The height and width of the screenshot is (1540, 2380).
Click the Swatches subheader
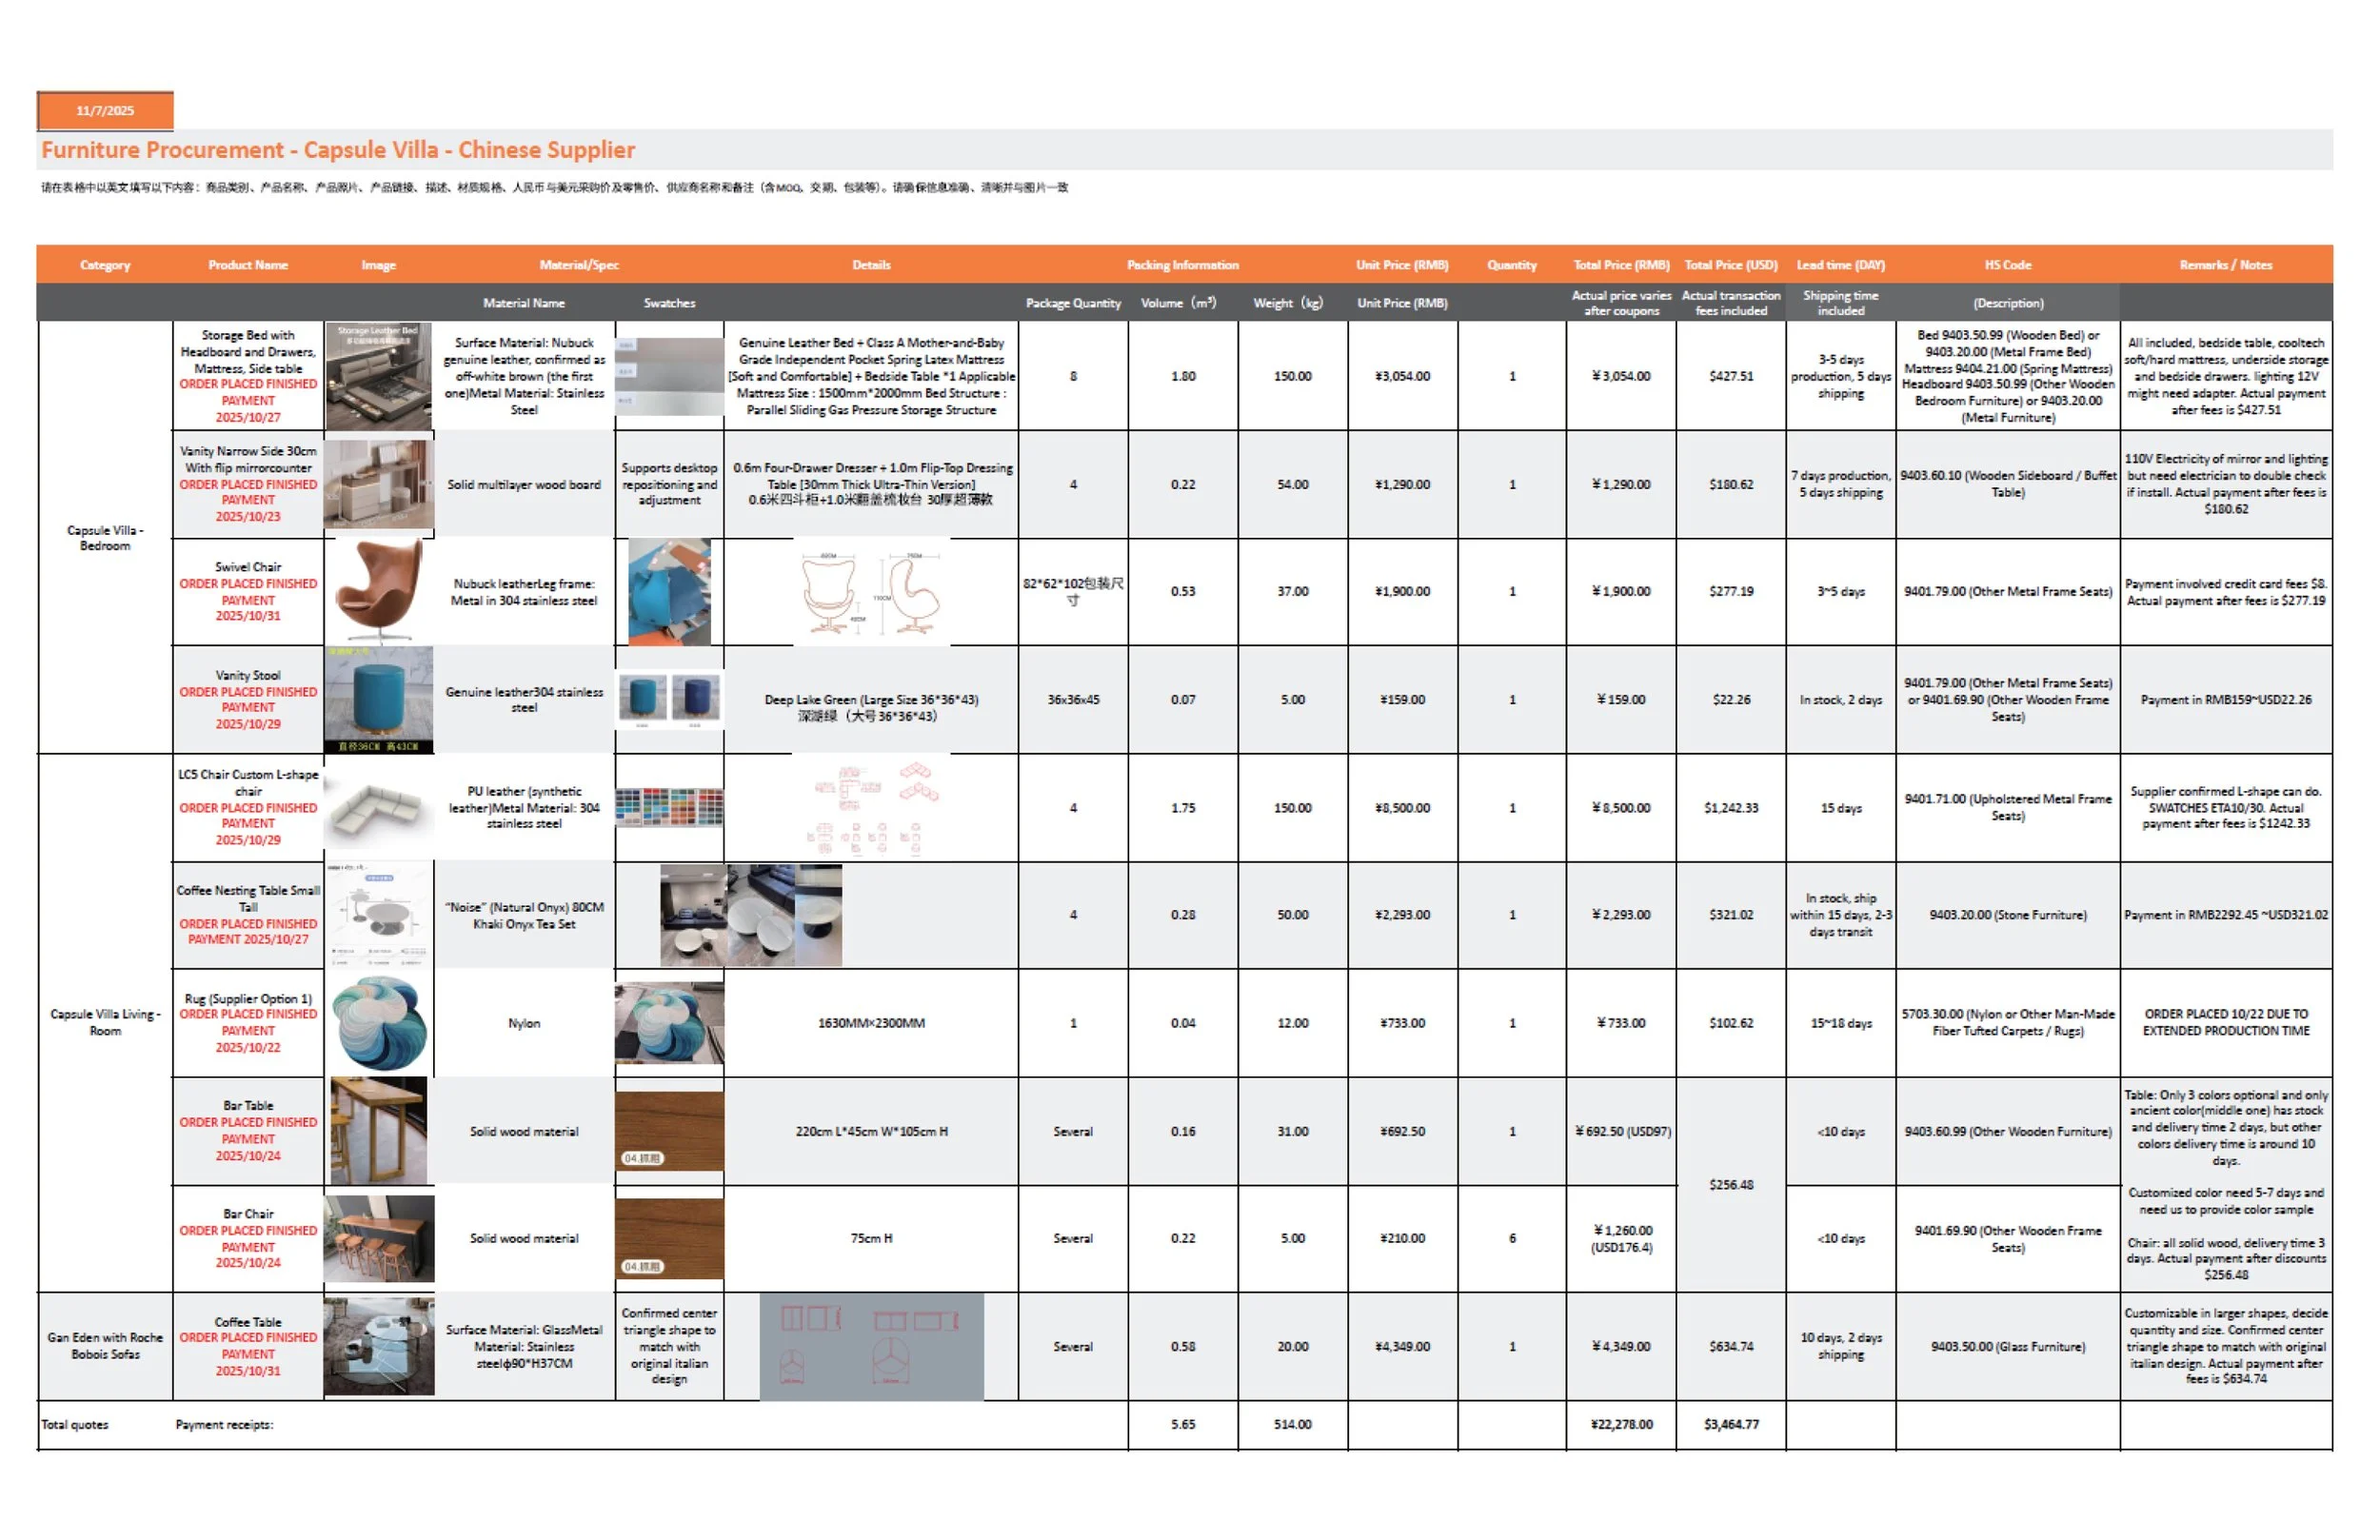tap(669, 303)
